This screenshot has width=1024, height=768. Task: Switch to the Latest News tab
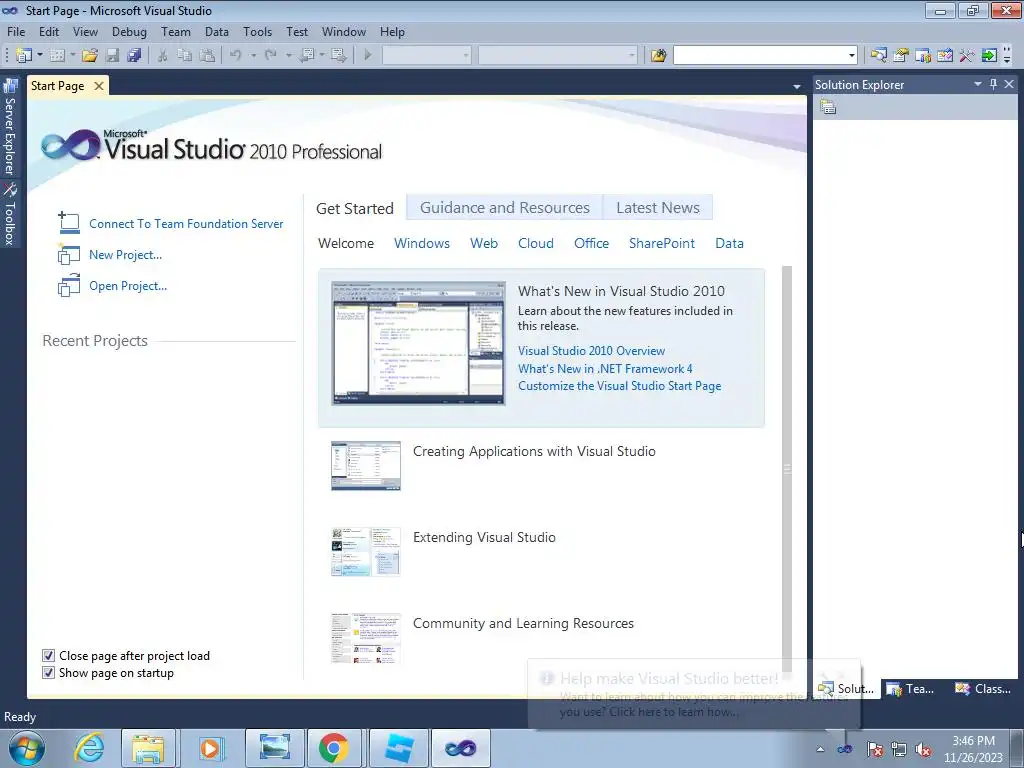tap(658, 208)
